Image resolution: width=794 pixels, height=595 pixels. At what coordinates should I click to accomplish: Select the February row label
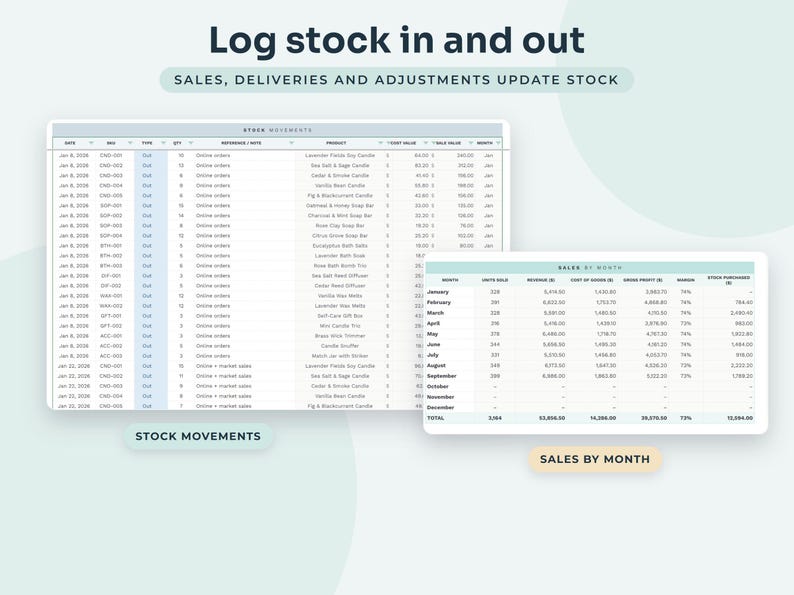click(439, 302)
